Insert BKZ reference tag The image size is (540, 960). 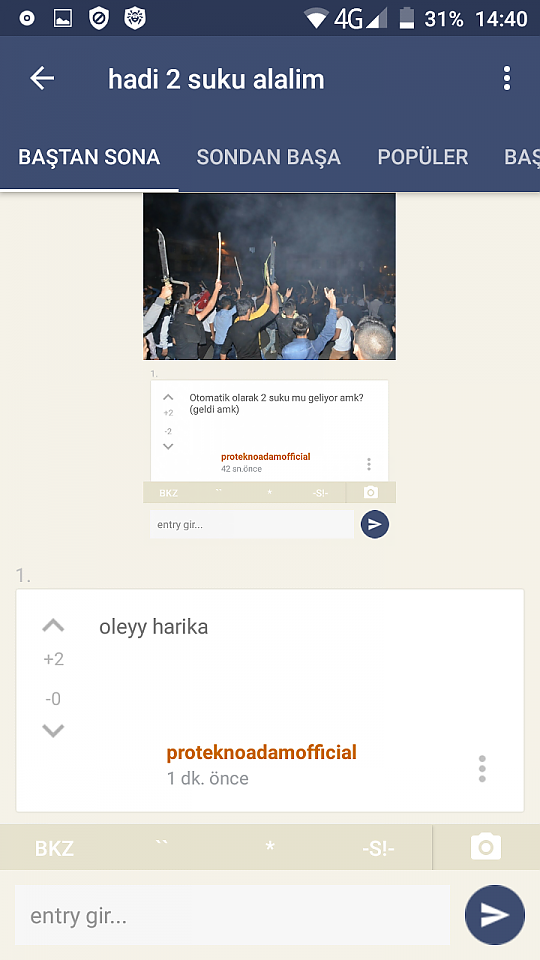click(54, 849)
